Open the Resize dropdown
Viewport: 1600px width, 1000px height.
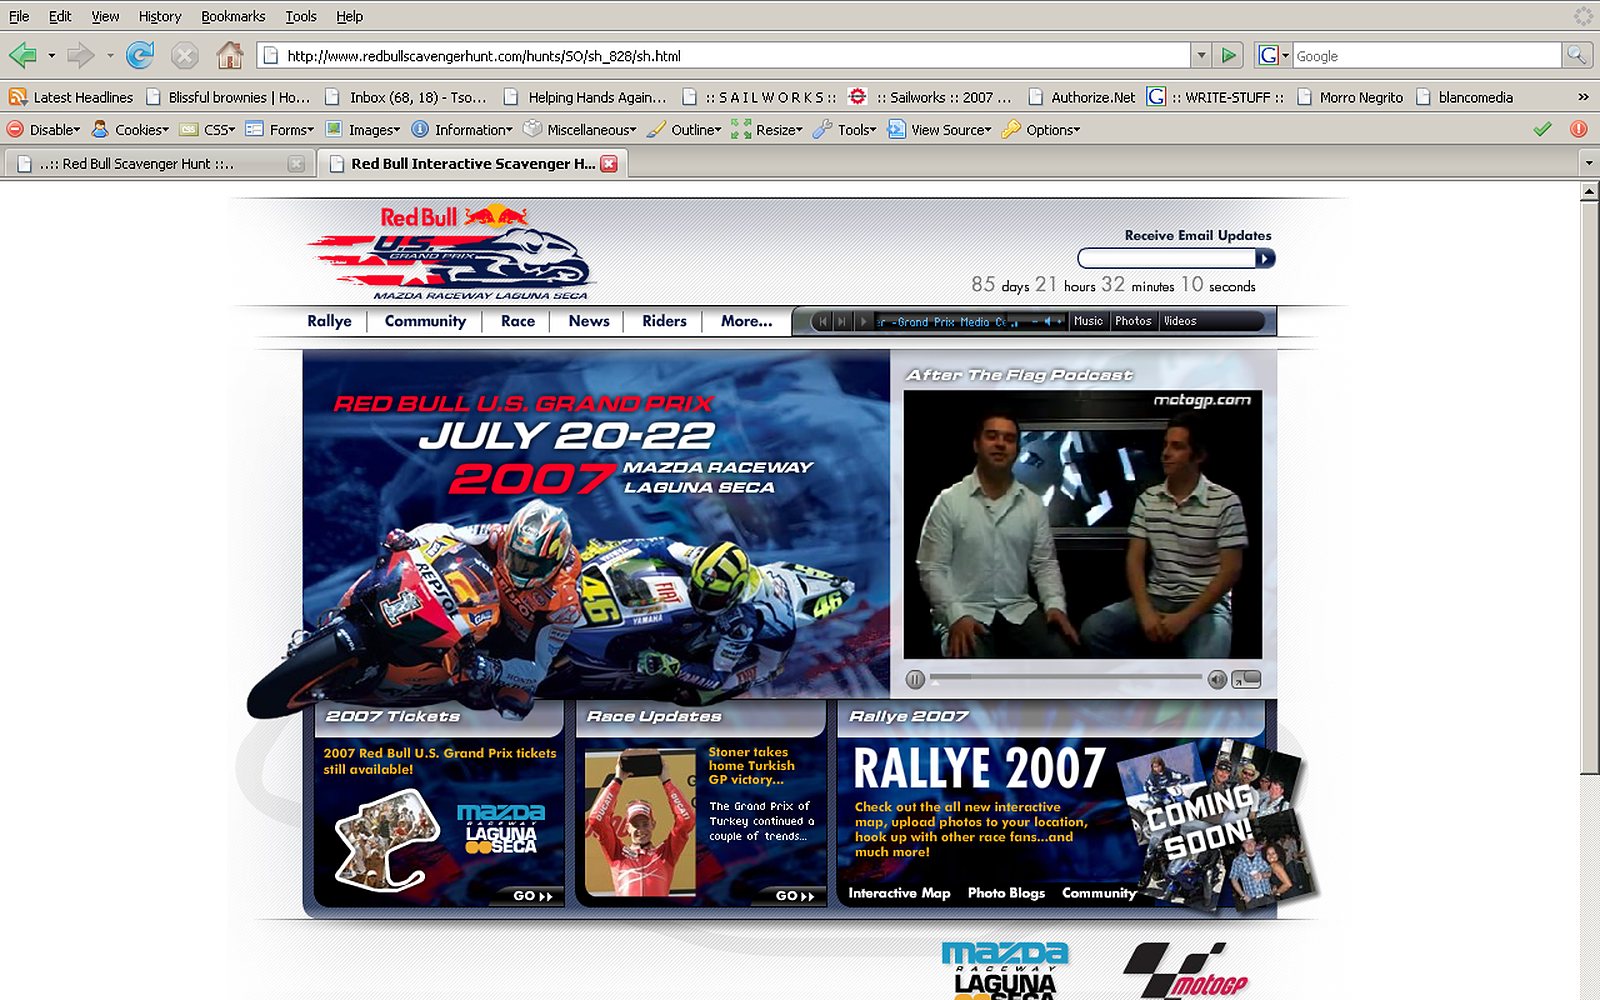(767, 130)
